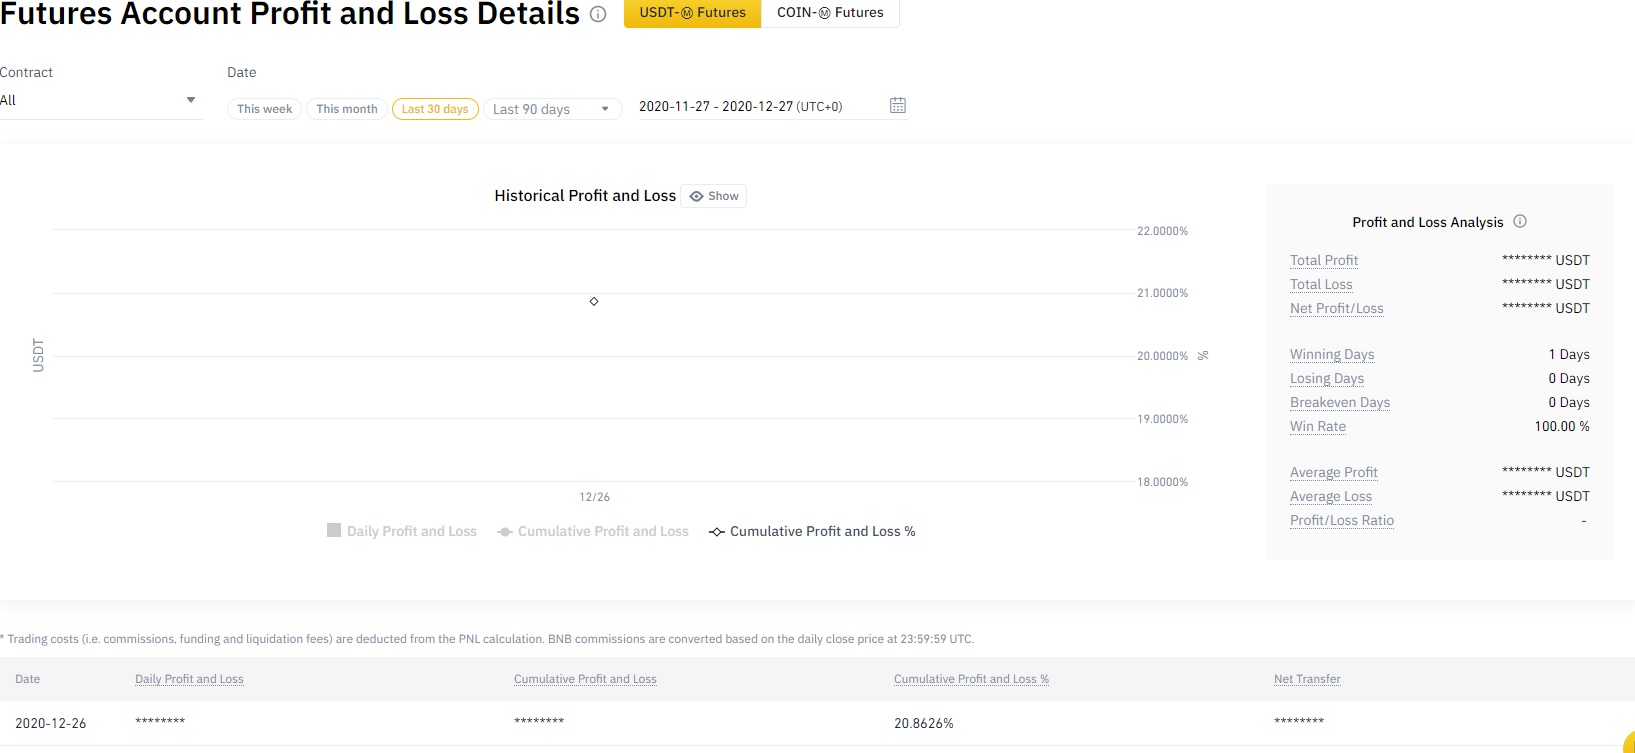
Task: Toggle Show eye button for Historical Profit and Loss
Action: (x=714, y=196)
